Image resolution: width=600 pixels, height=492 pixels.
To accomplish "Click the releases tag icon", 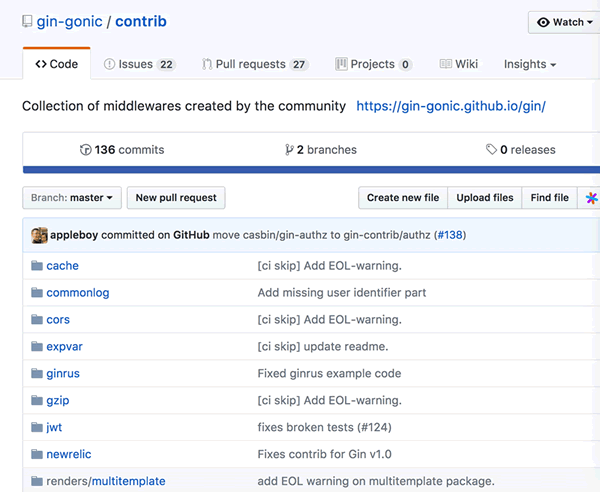I will point(491,150).
